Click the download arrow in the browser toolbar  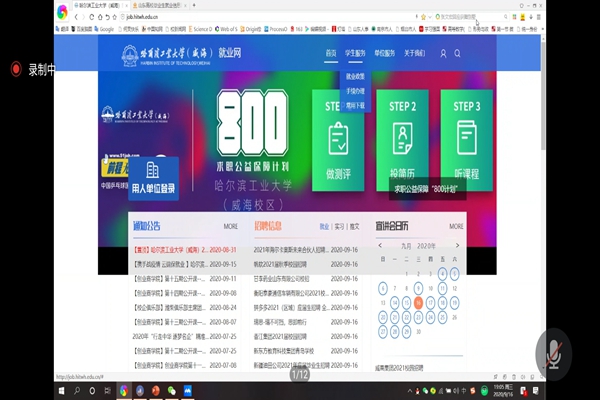tap(531, 17)
